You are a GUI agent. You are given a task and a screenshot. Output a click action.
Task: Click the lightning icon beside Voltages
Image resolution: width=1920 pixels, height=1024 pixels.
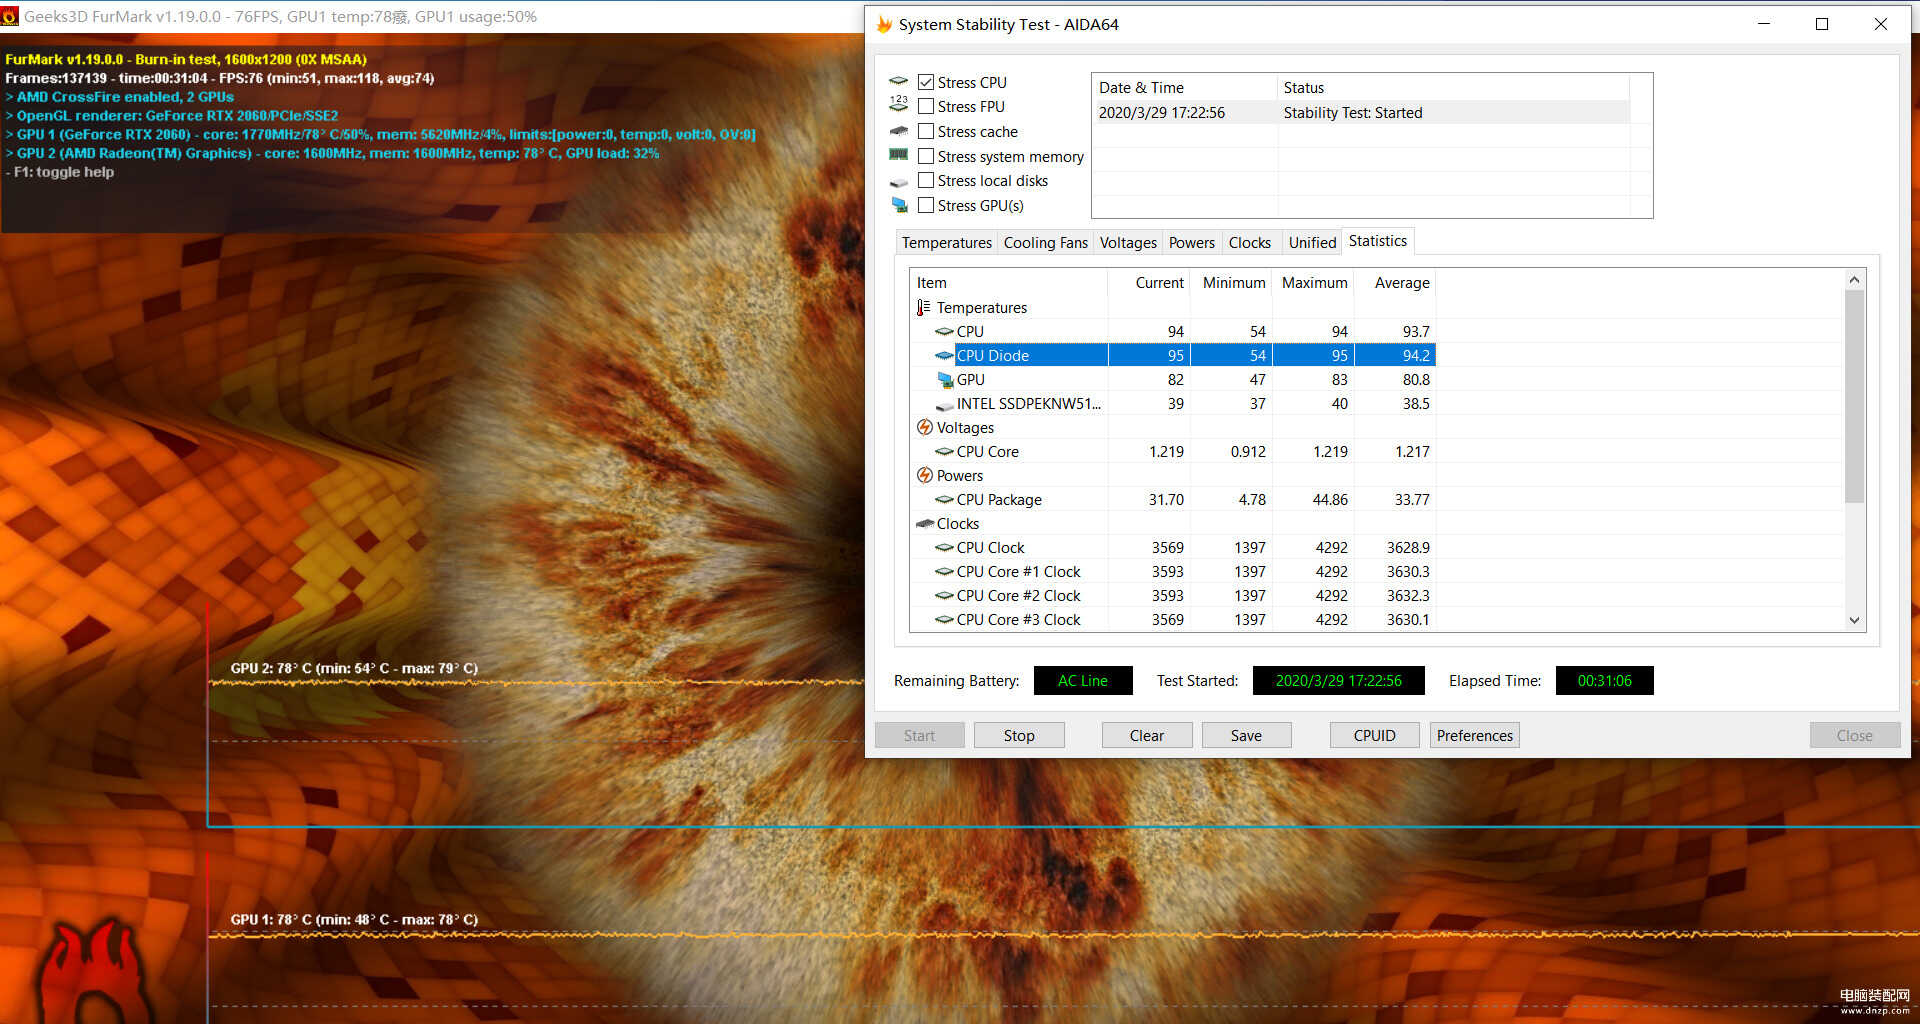click(x=925, y=427)
